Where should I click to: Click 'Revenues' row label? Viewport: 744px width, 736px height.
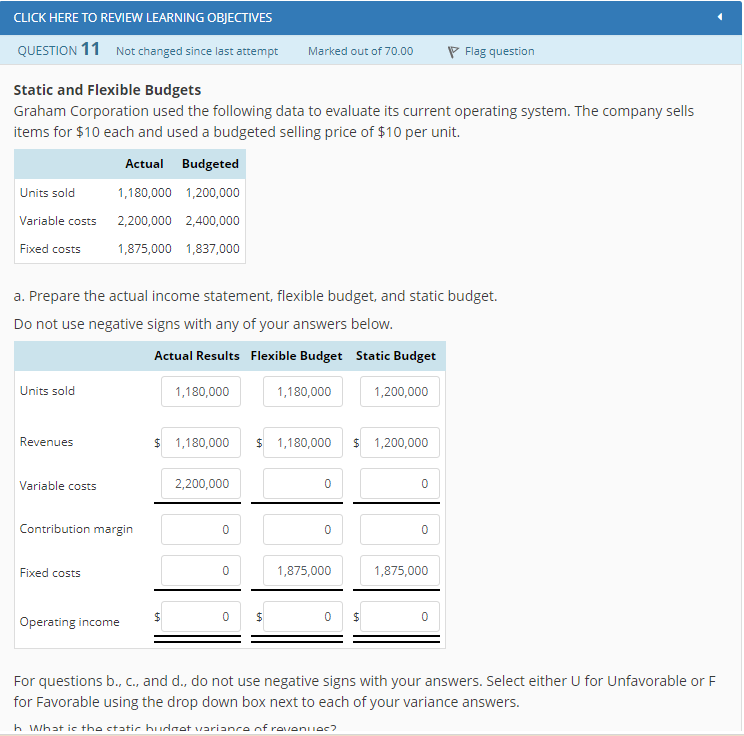click(x=46, y=442)
